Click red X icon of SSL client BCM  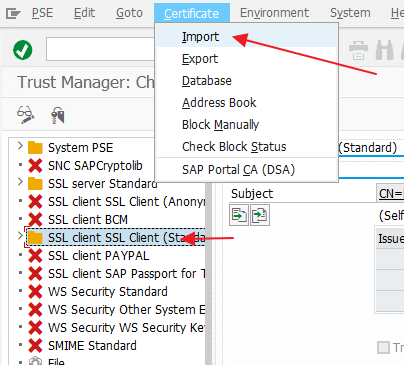point(35,220)
